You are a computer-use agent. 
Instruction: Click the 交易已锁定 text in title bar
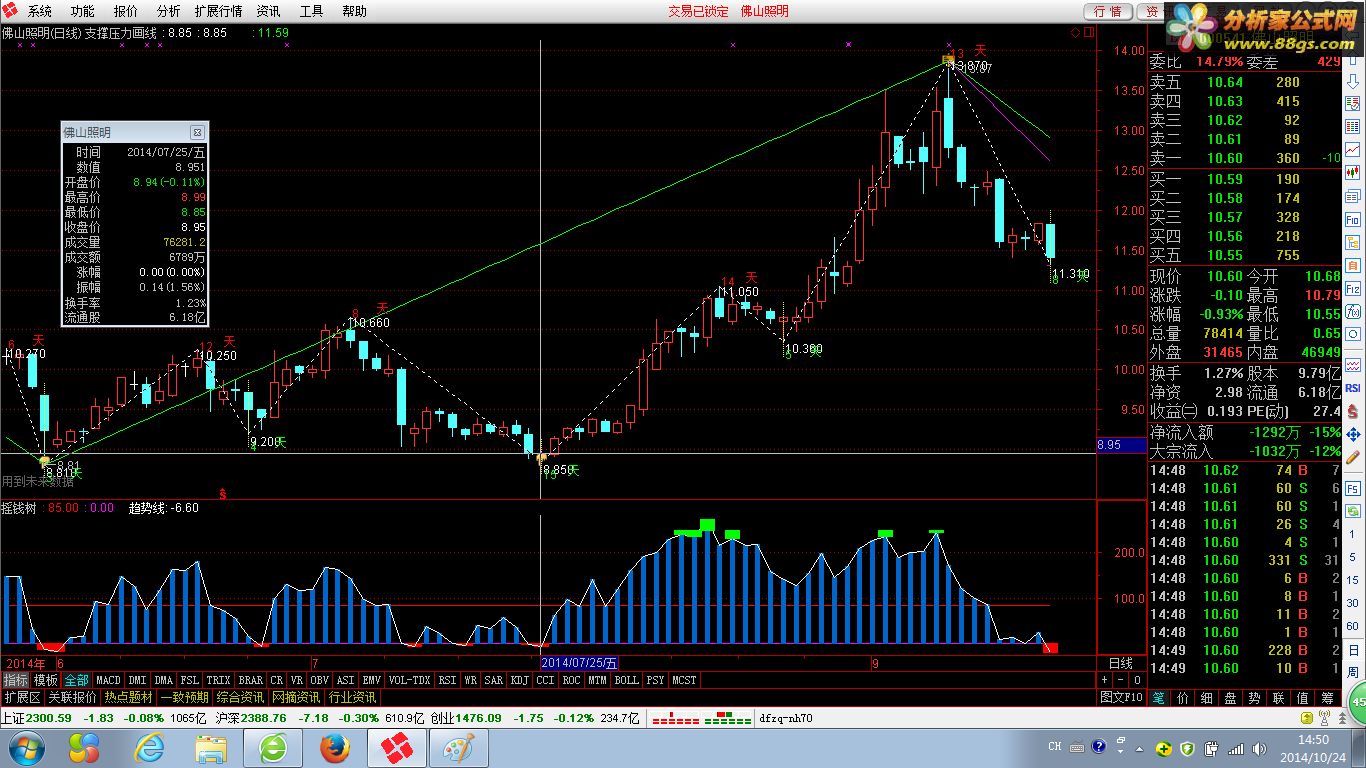pos(698,12)
